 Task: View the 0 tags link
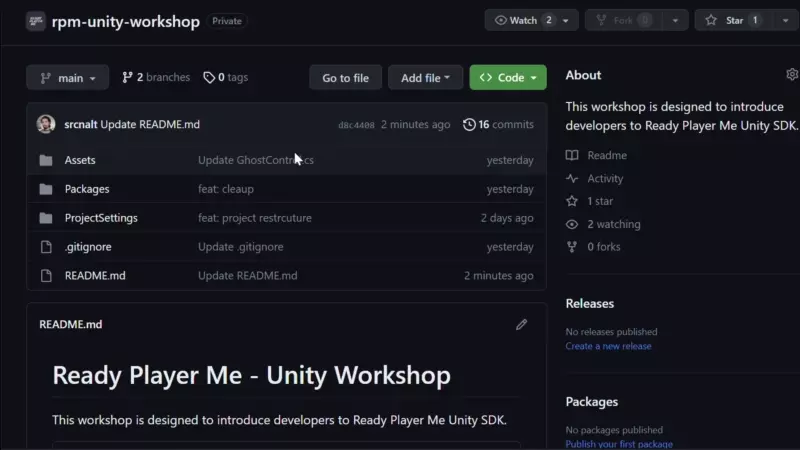226,77
